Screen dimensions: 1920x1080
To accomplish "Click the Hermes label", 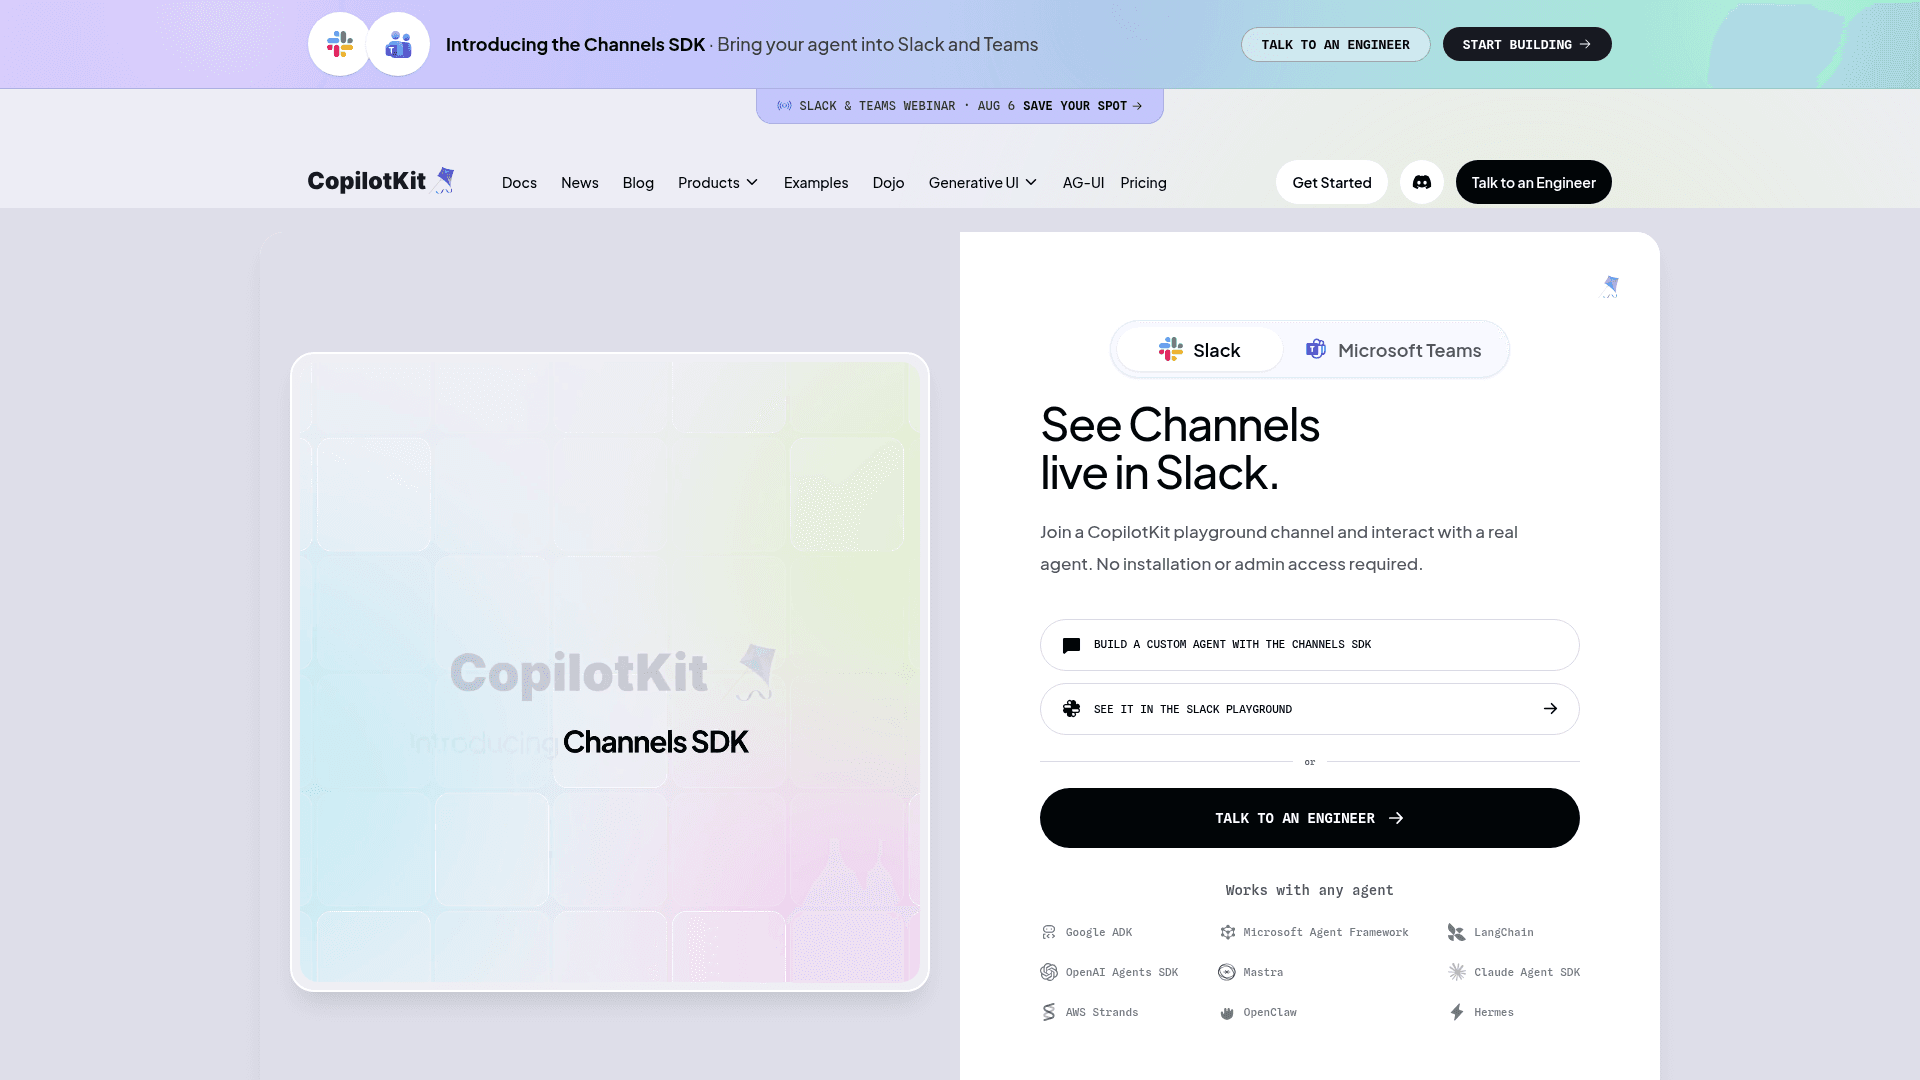I will click(1493, 1012).
